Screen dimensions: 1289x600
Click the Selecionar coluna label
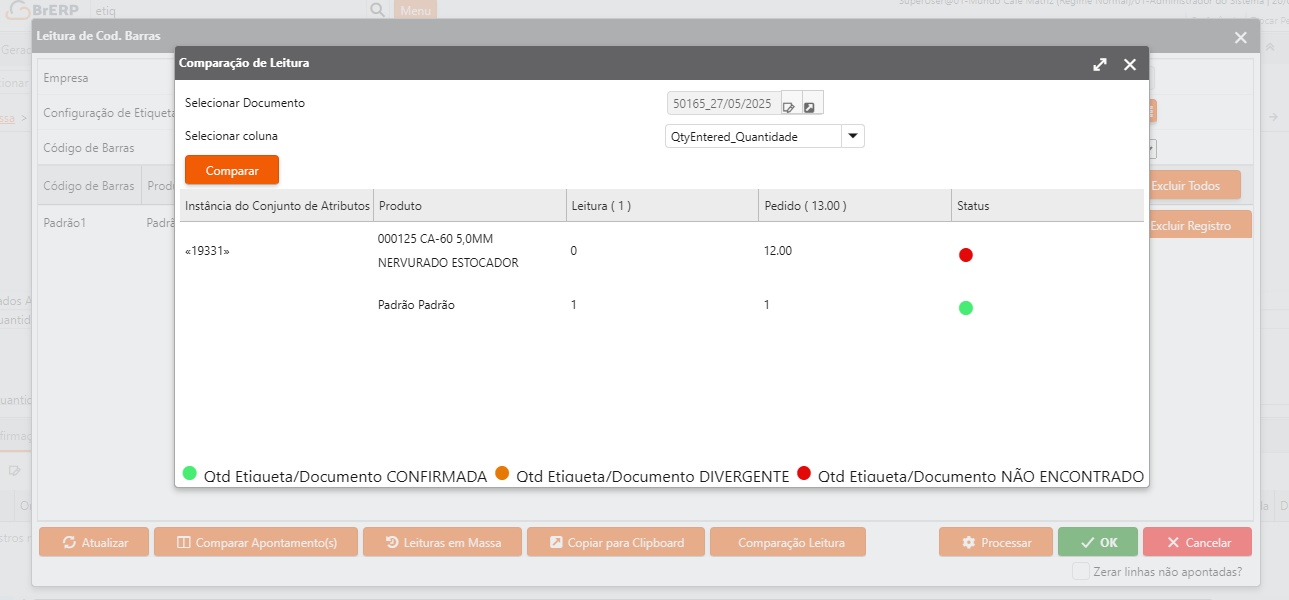(x=231, y=136)
